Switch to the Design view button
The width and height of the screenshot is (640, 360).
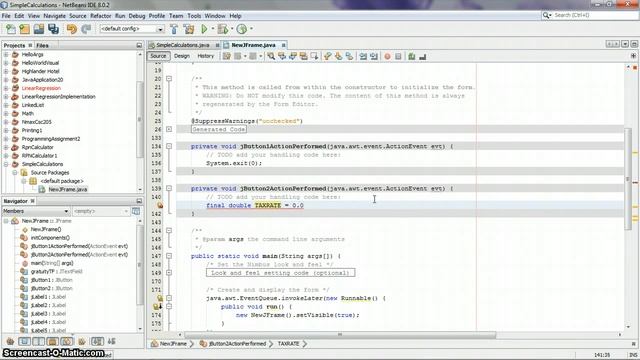pos(182,56)
